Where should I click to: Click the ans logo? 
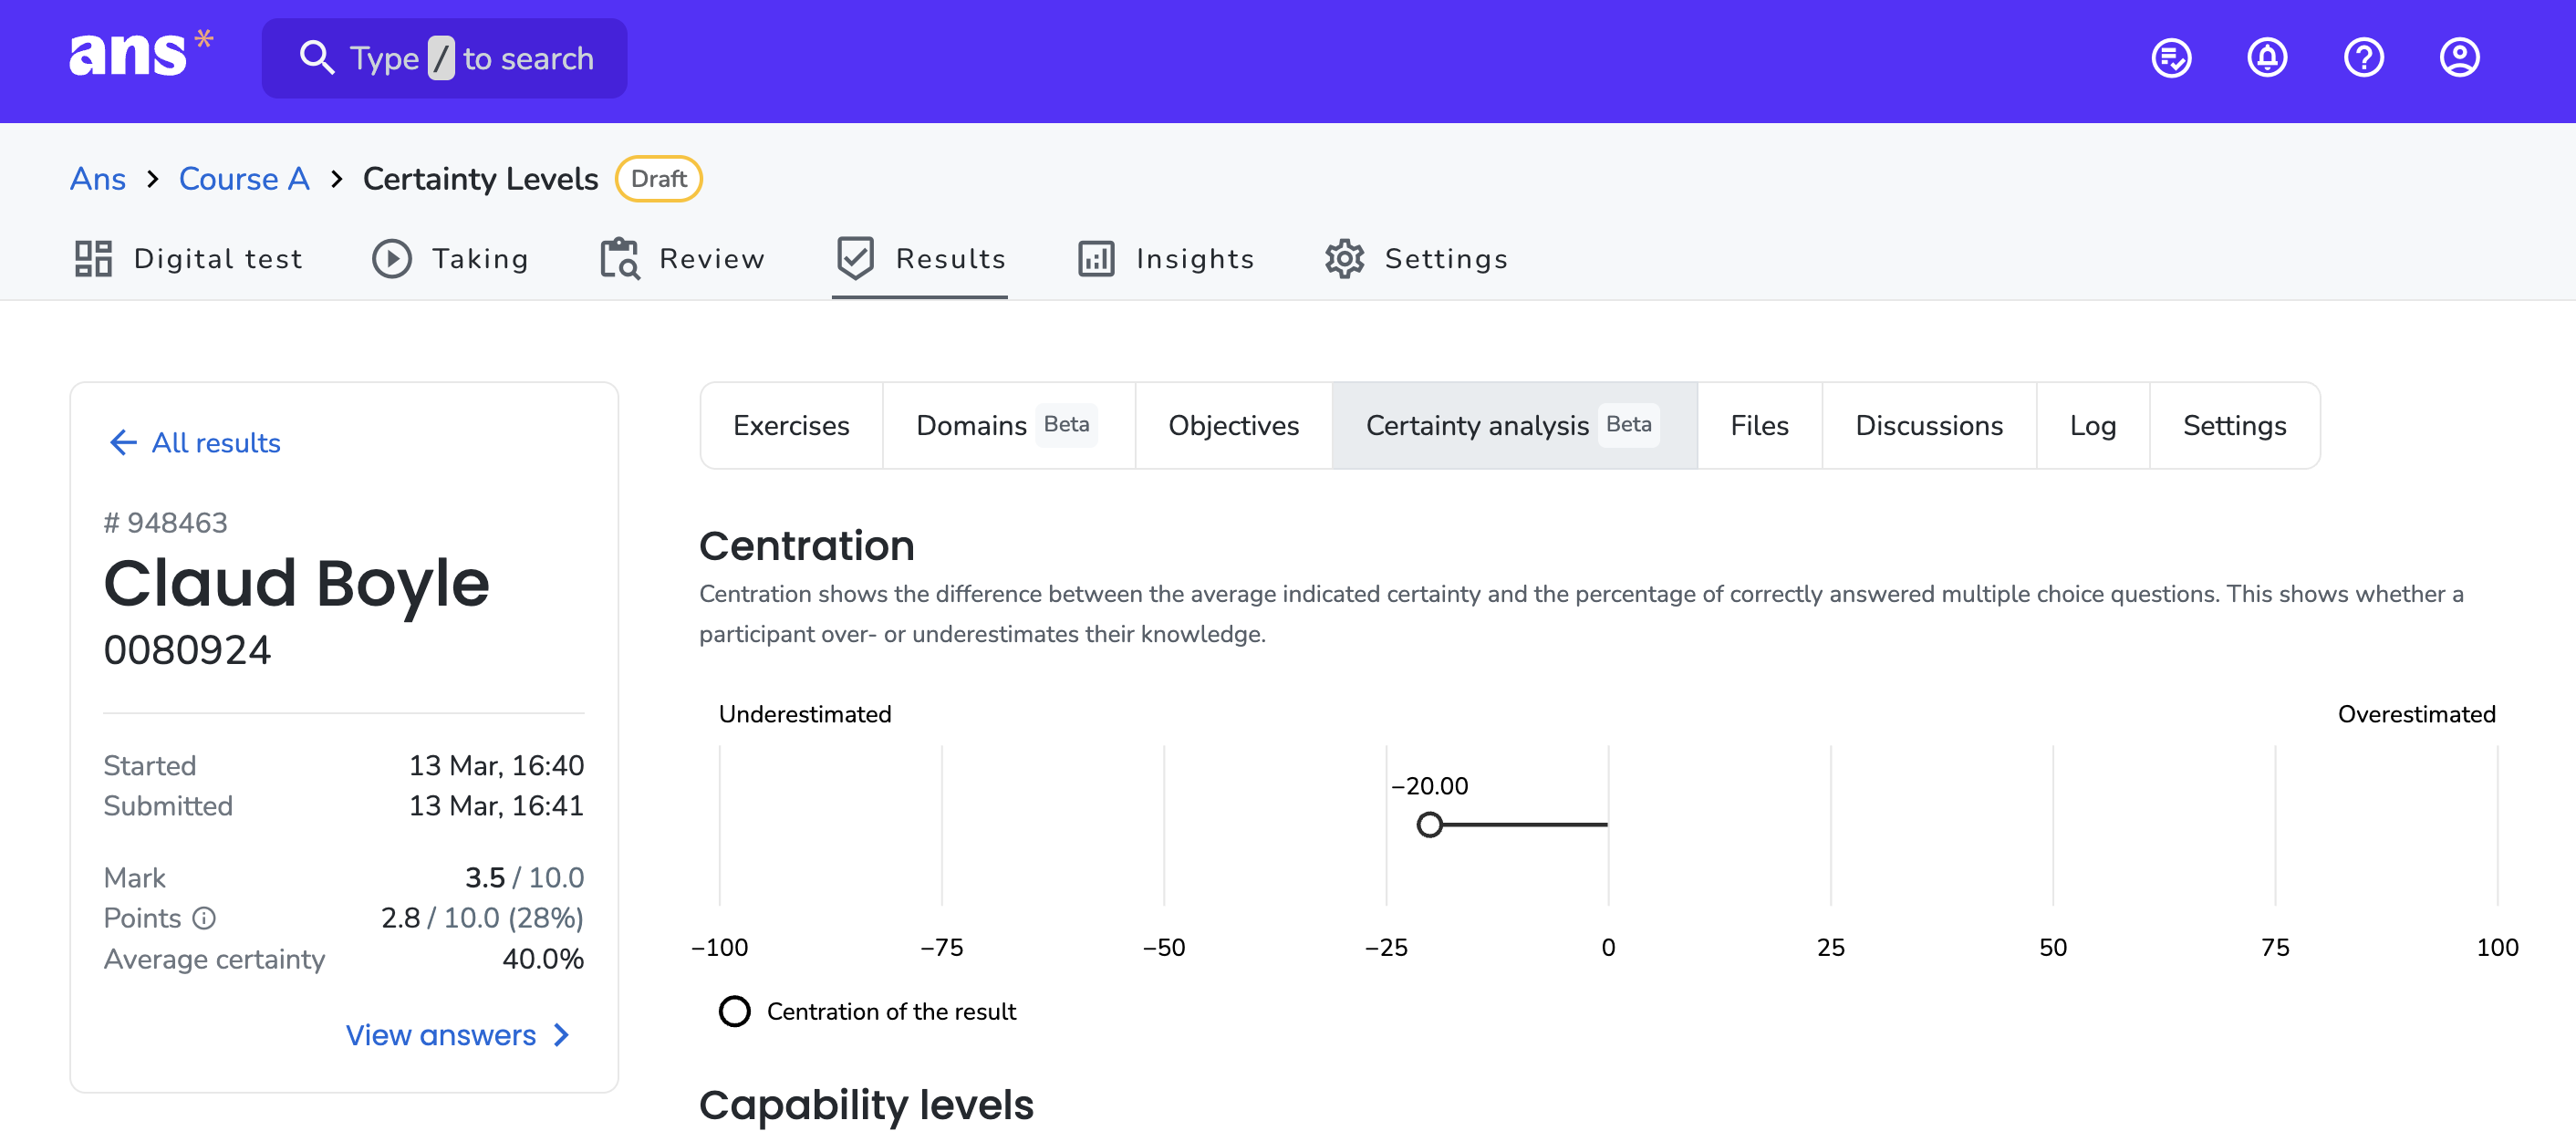tap(140, 55)
